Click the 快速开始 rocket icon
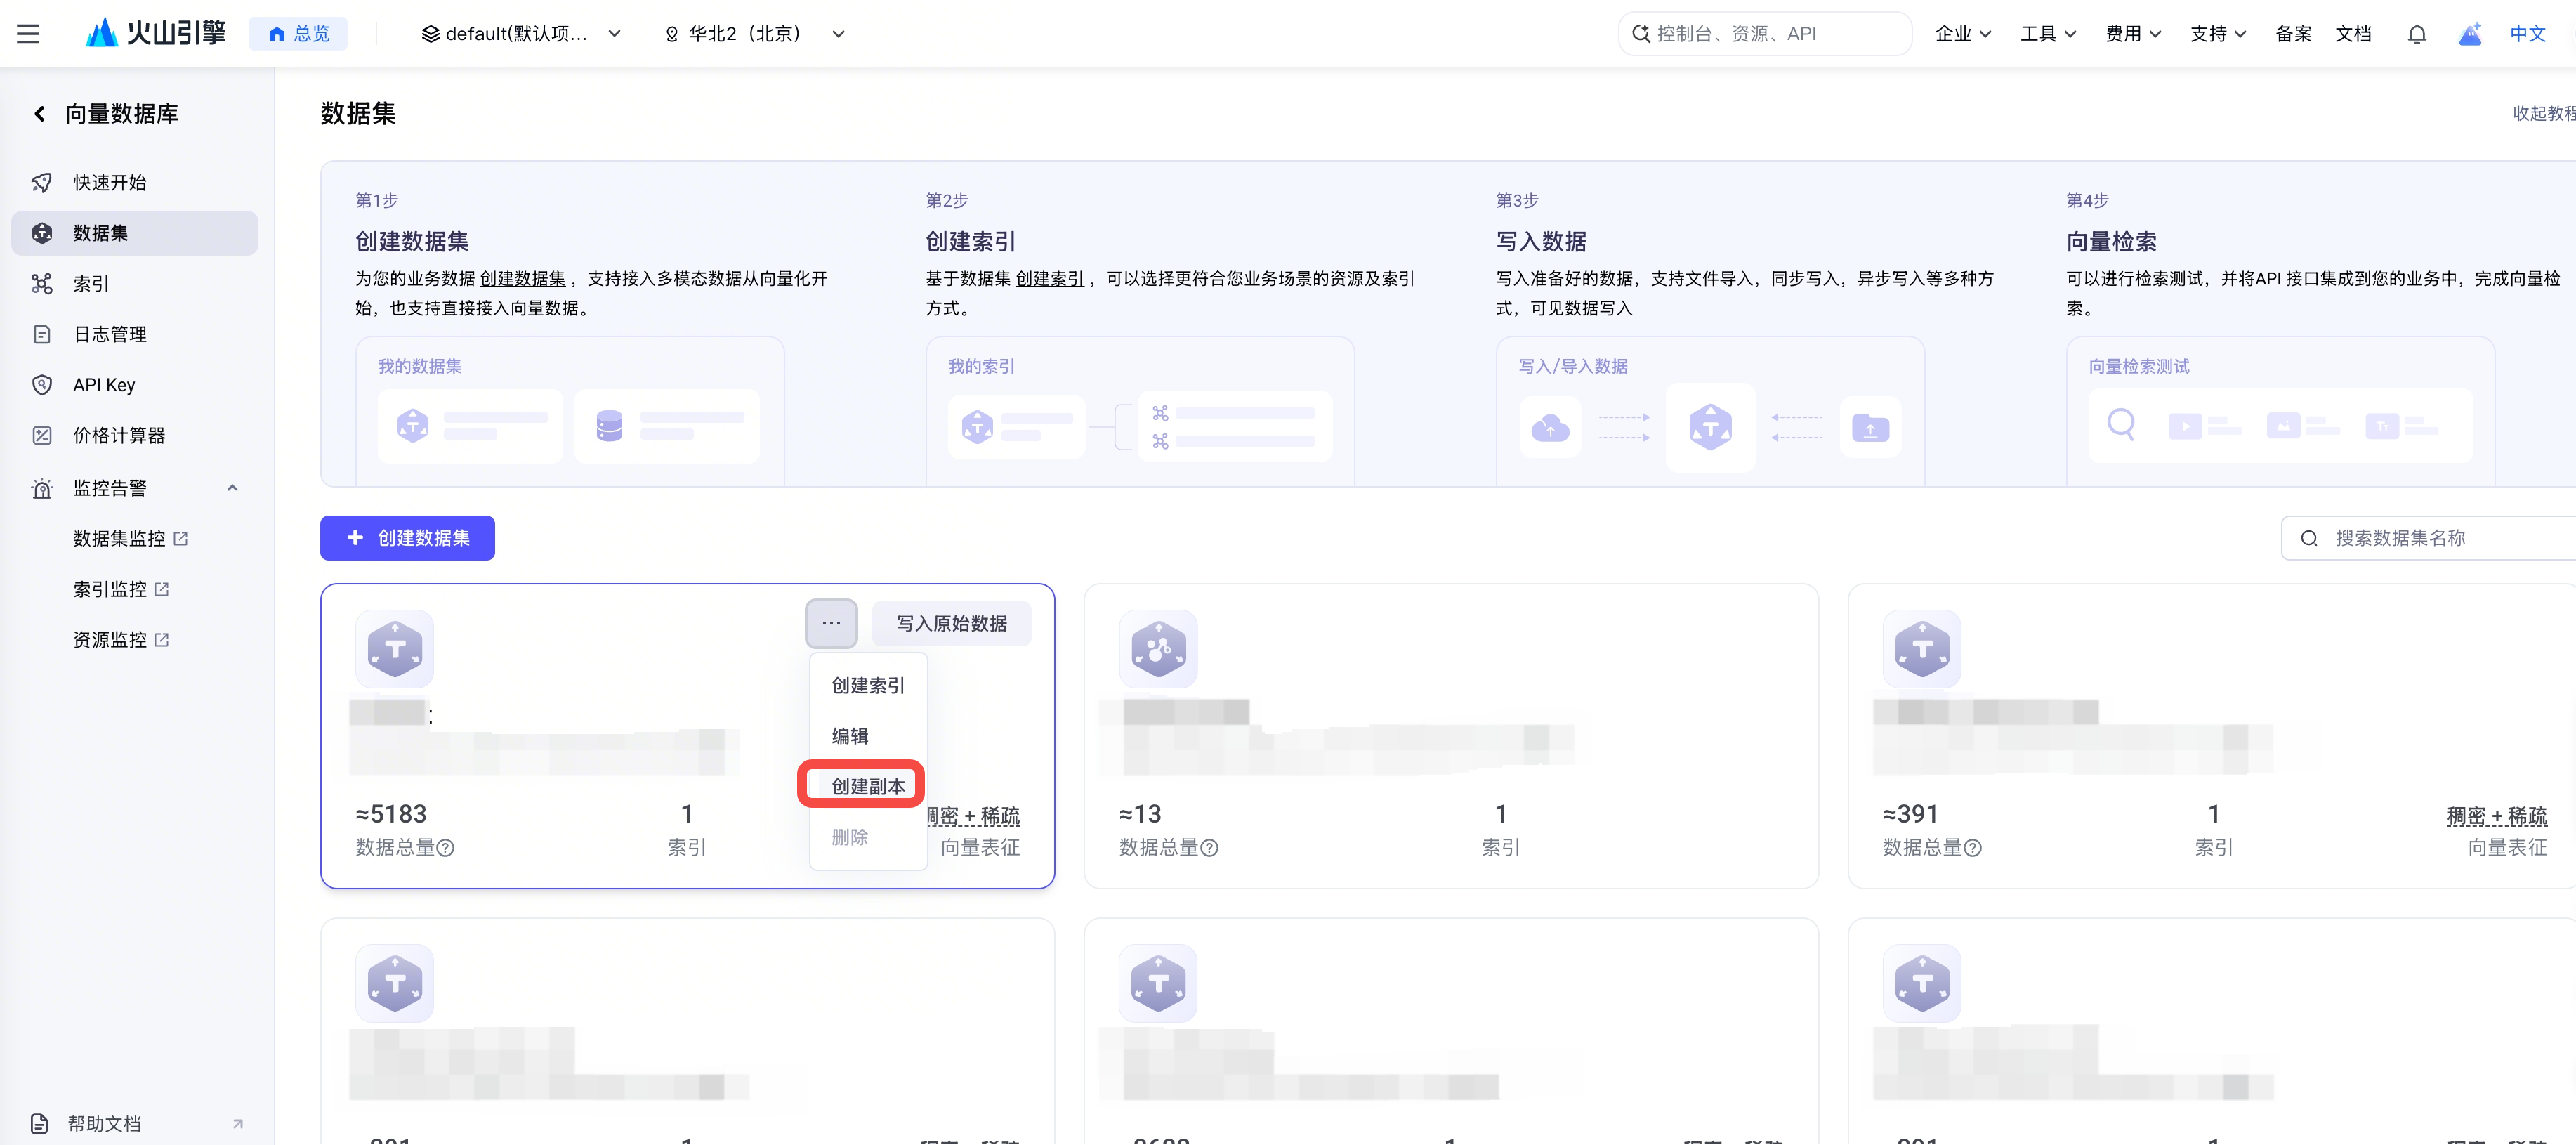 42,182
